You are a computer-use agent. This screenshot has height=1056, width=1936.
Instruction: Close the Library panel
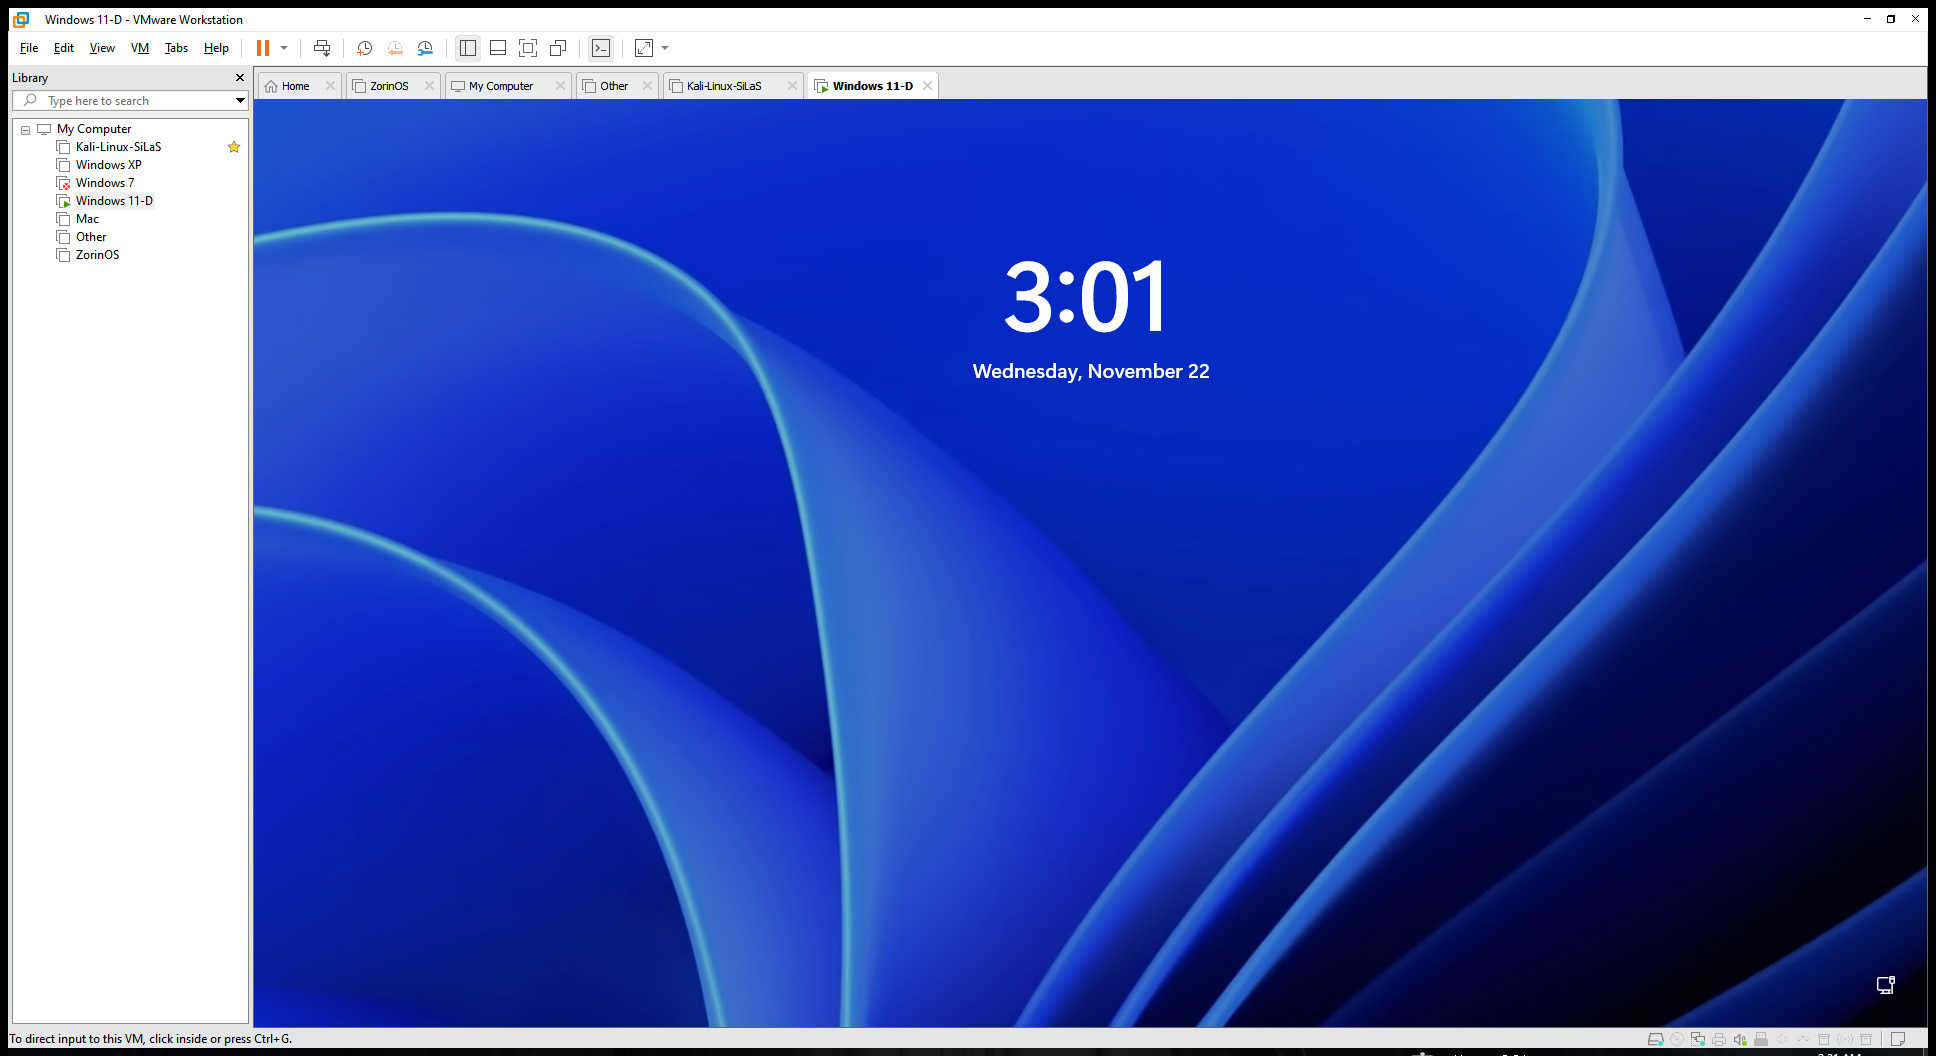tap(240, 77)
